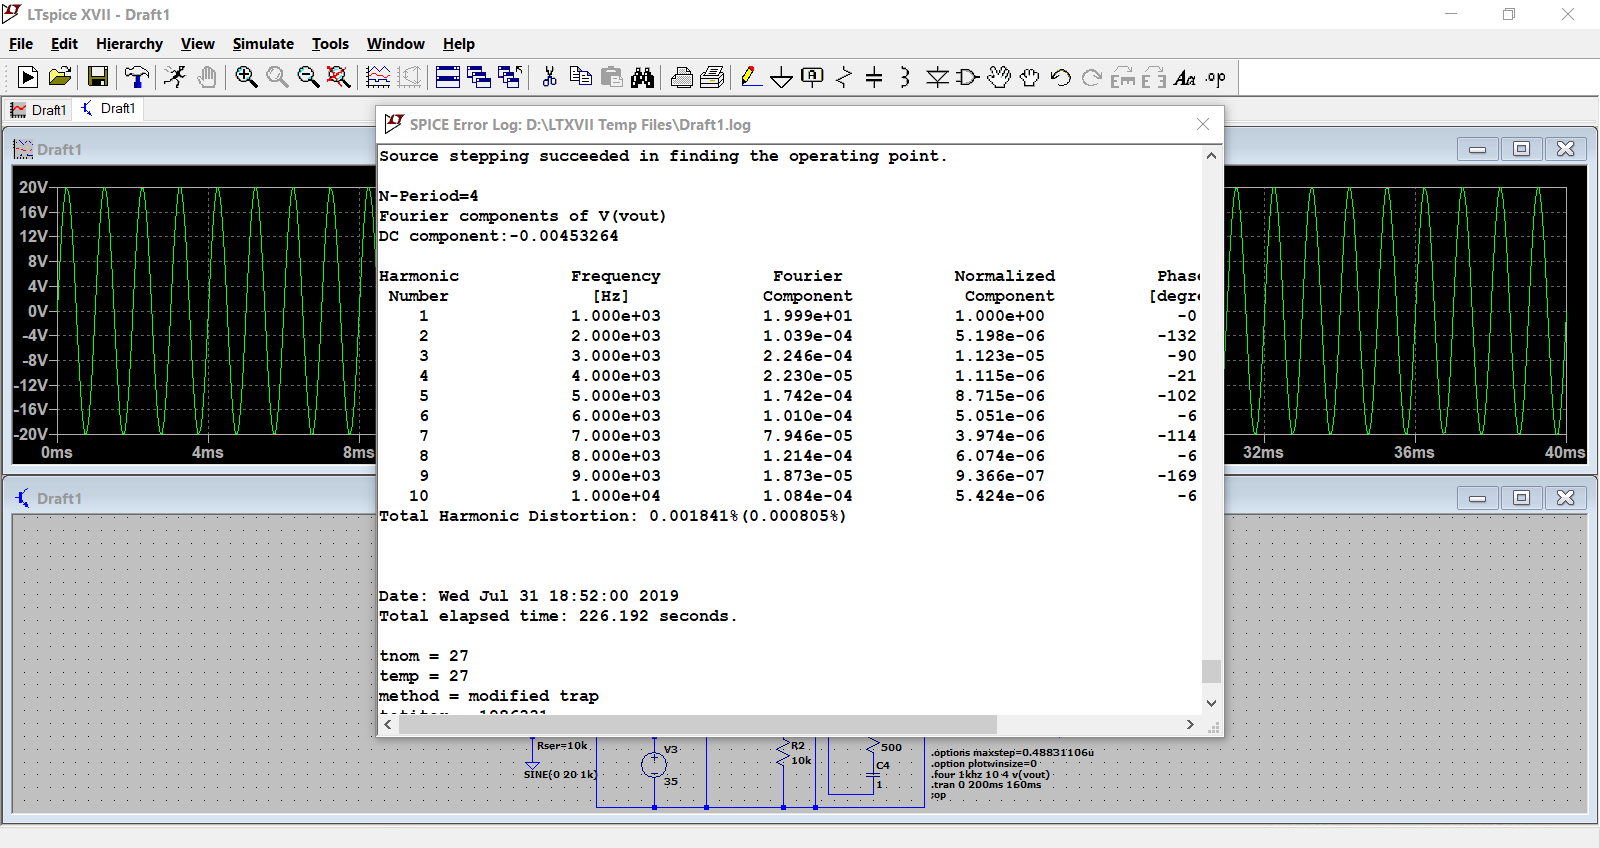Screen dimensions: 1600x848
Task: Select the Cut scissors tool
Action: 549,77
